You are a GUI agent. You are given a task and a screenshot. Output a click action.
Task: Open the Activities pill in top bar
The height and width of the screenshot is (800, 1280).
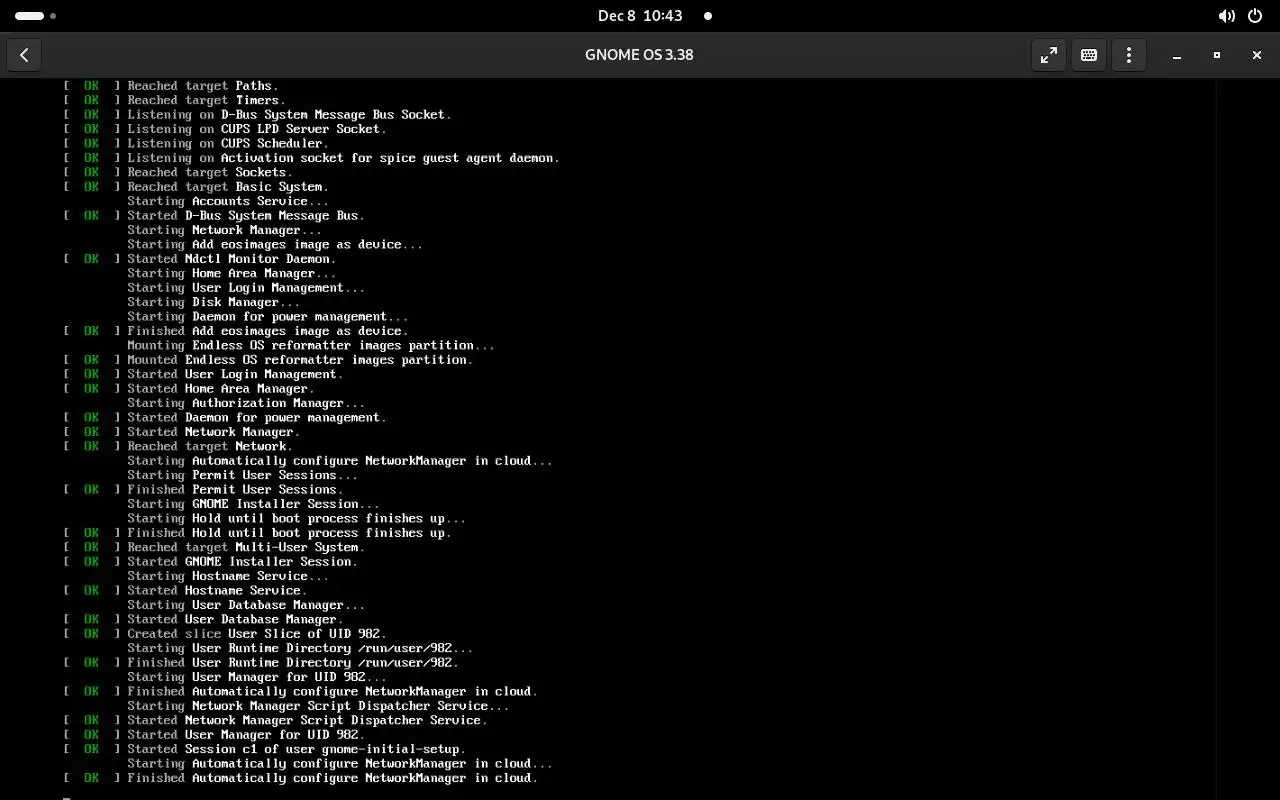click(35, 16)
